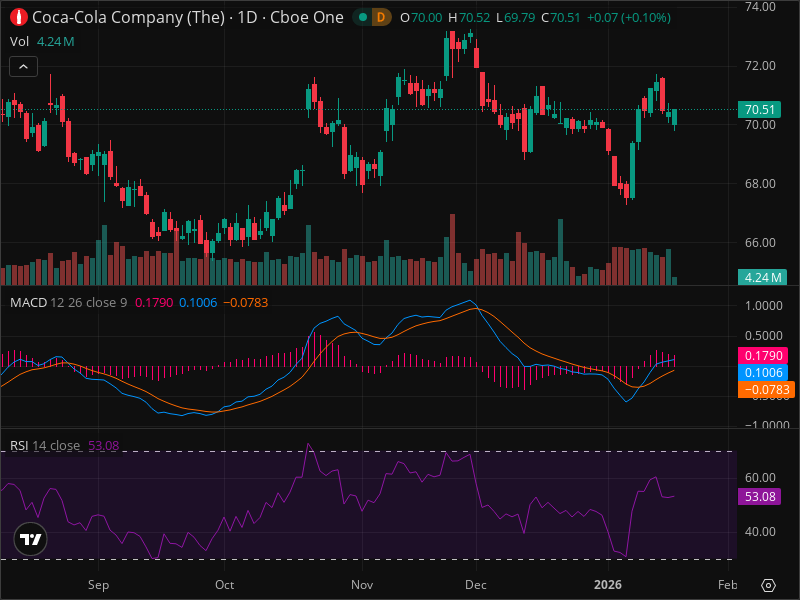Screen dimensions: 800x600
Task: Click the Coca-Cola logo icon
Action: pyautogui.click(x=19, y=17)
